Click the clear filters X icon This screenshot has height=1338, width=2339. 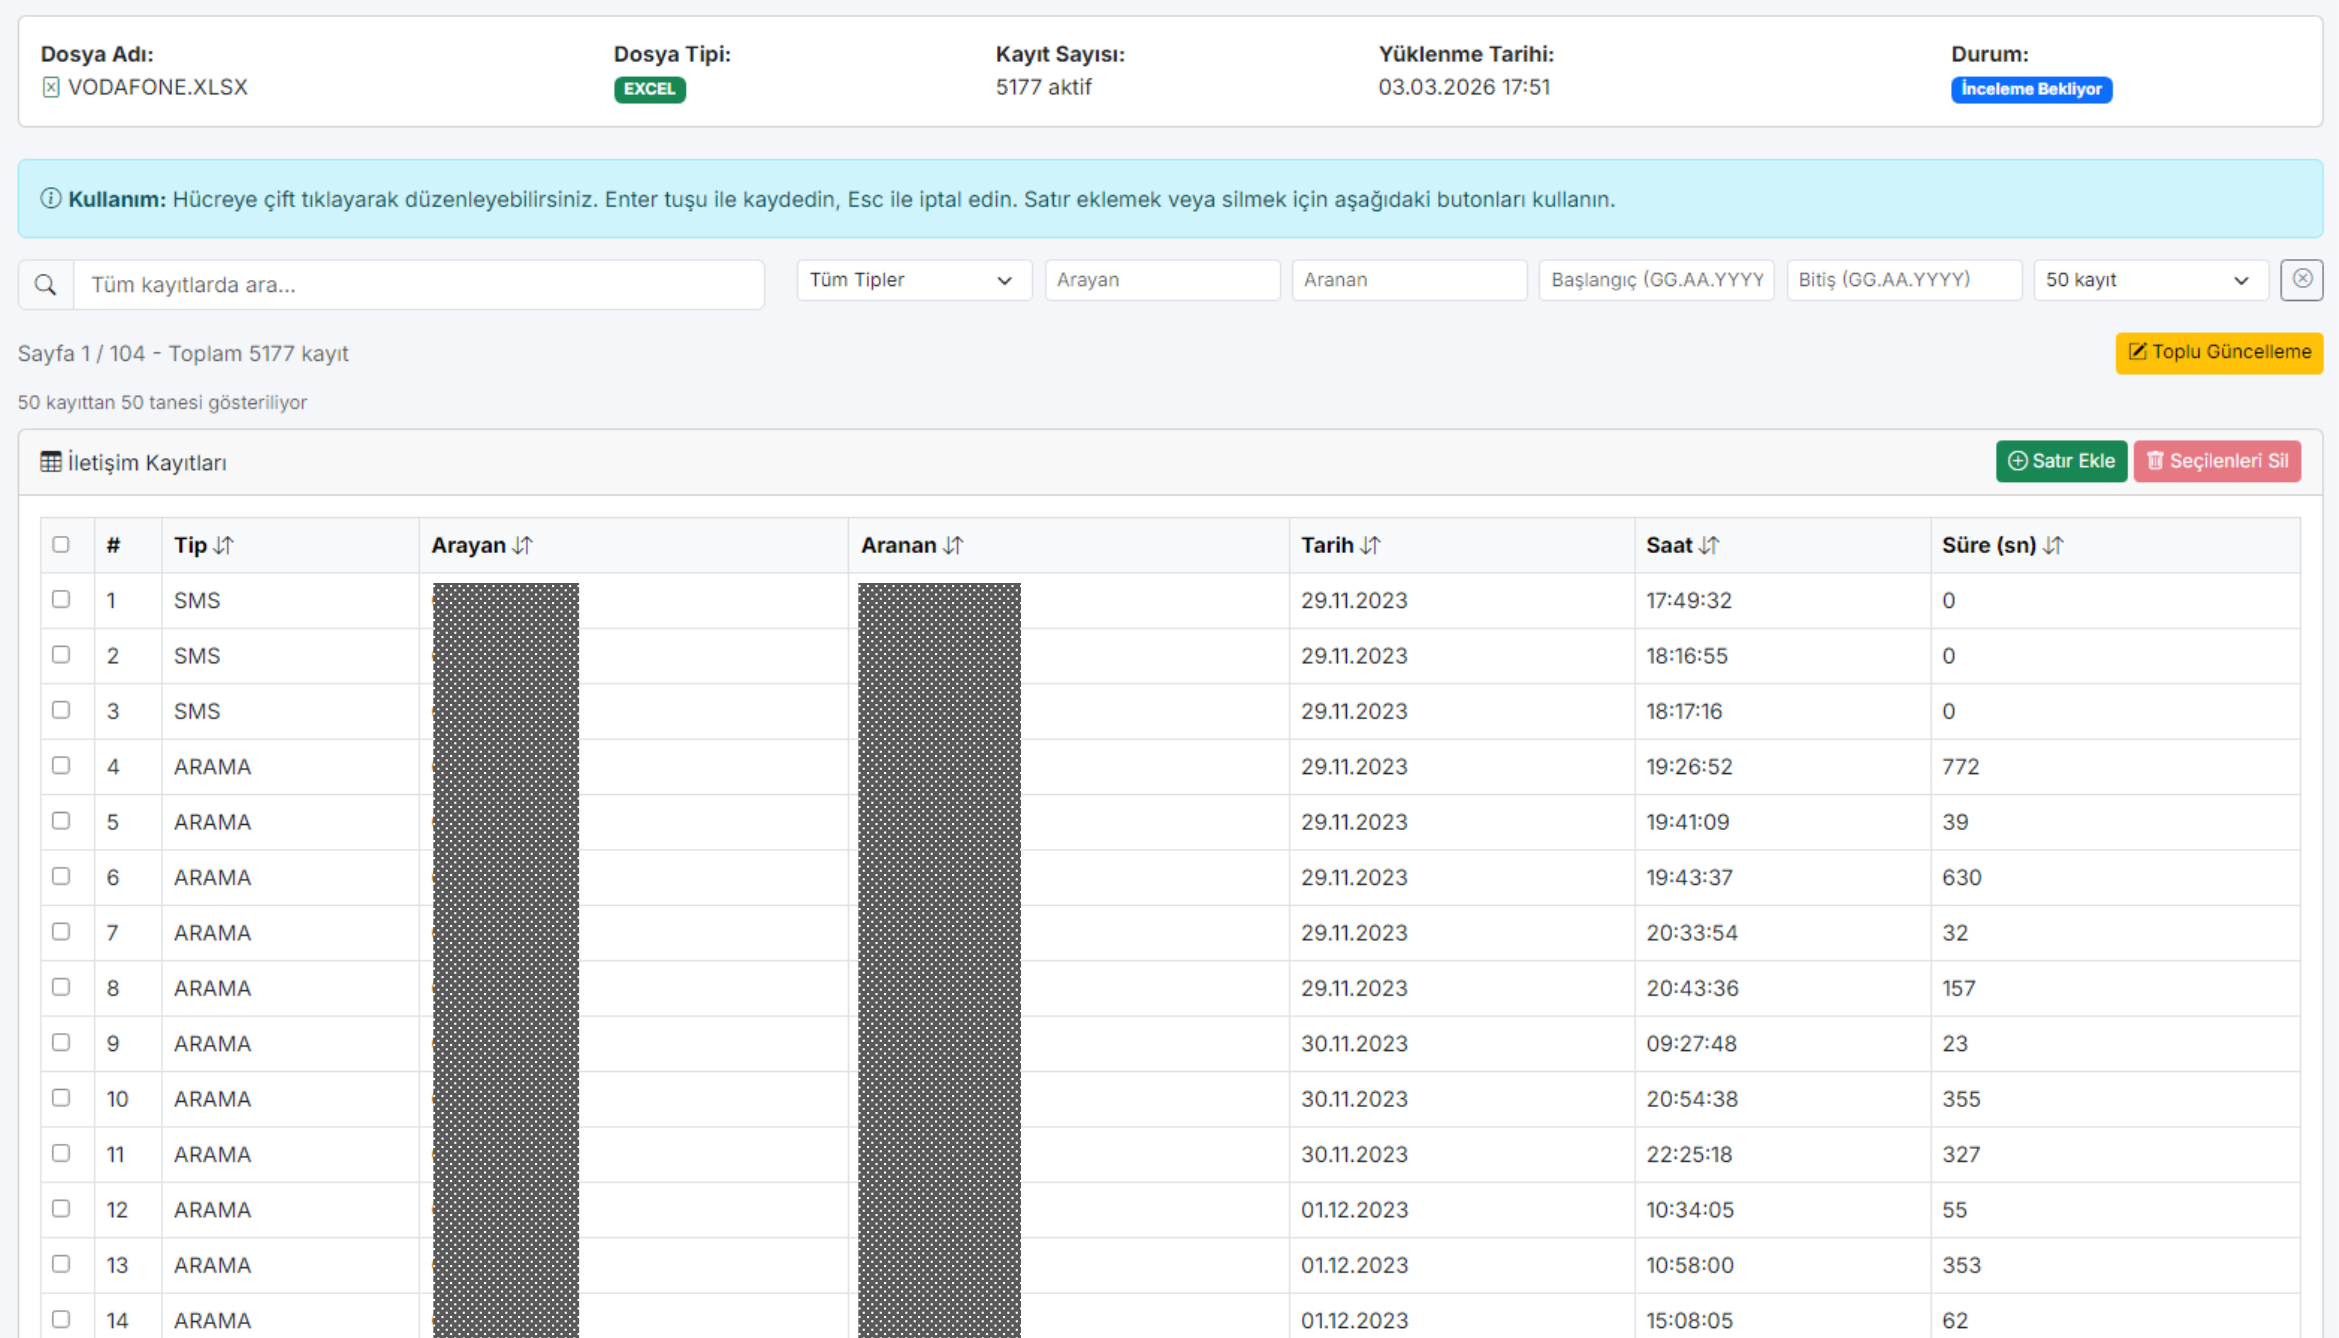click(x=2301, y=280)
